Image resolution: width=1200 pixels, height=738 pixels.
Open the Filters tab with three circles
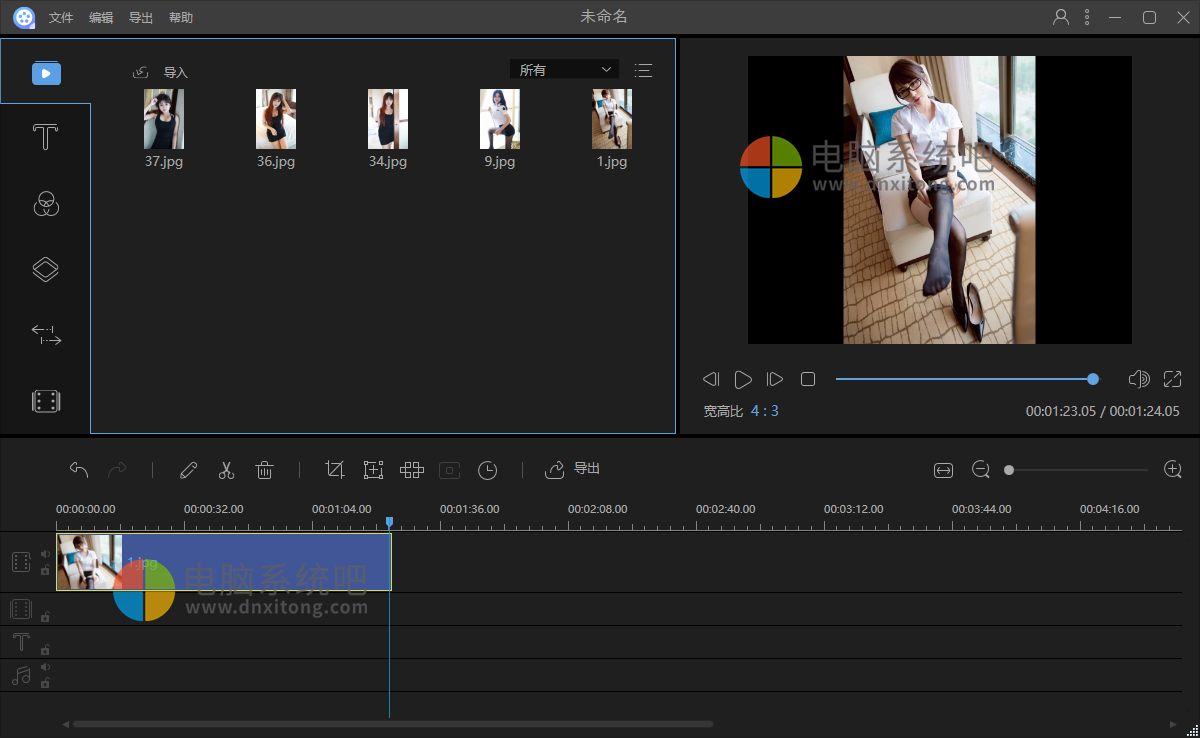(46, 204)
